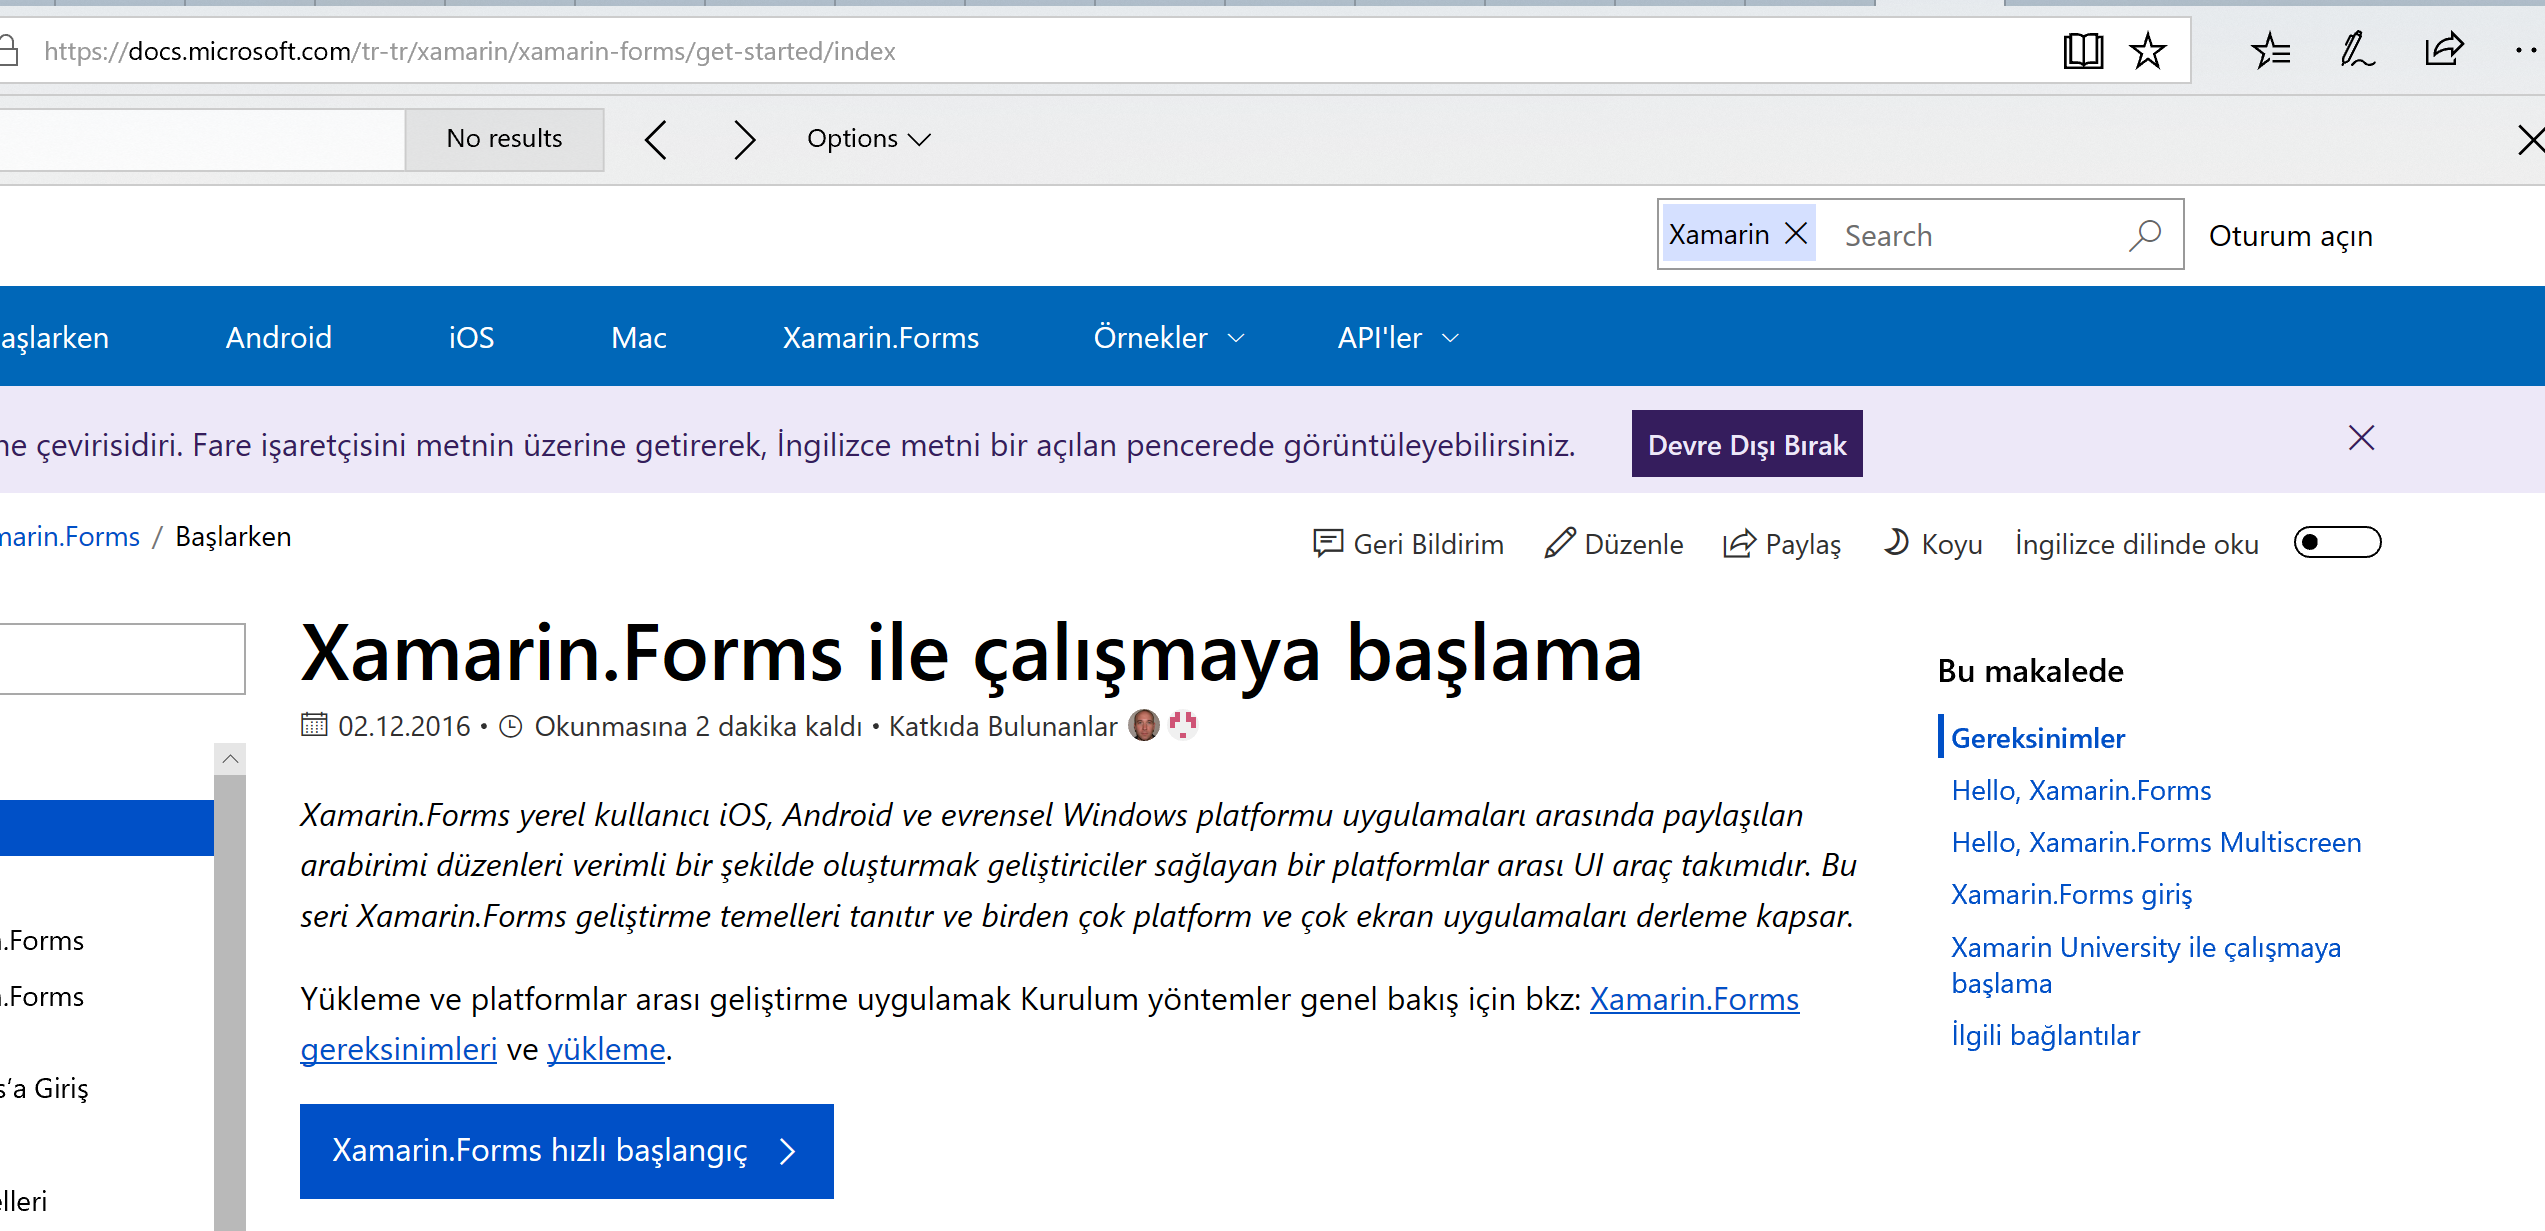Select highlighted sidebar tree item
The height and width of the screenshot is (1231, 2545).
[x=107, y=828]
